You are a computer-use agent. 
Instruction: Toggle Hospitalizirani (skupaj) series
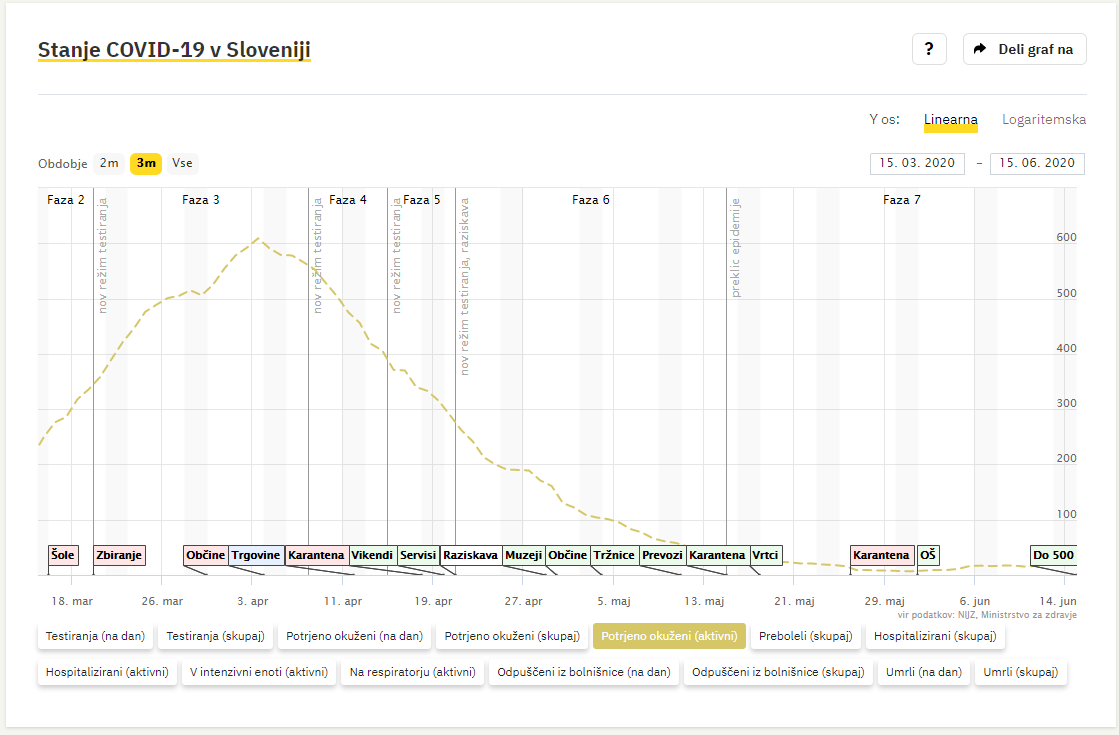[x=935, y=636]
